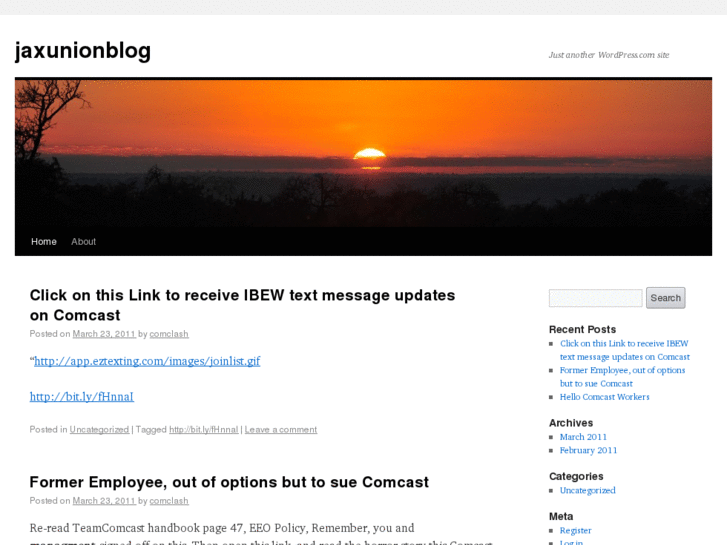Click the sunset header image
This screenshot has height=545, width=727.
pyautogui.click(x=363, y=153)
